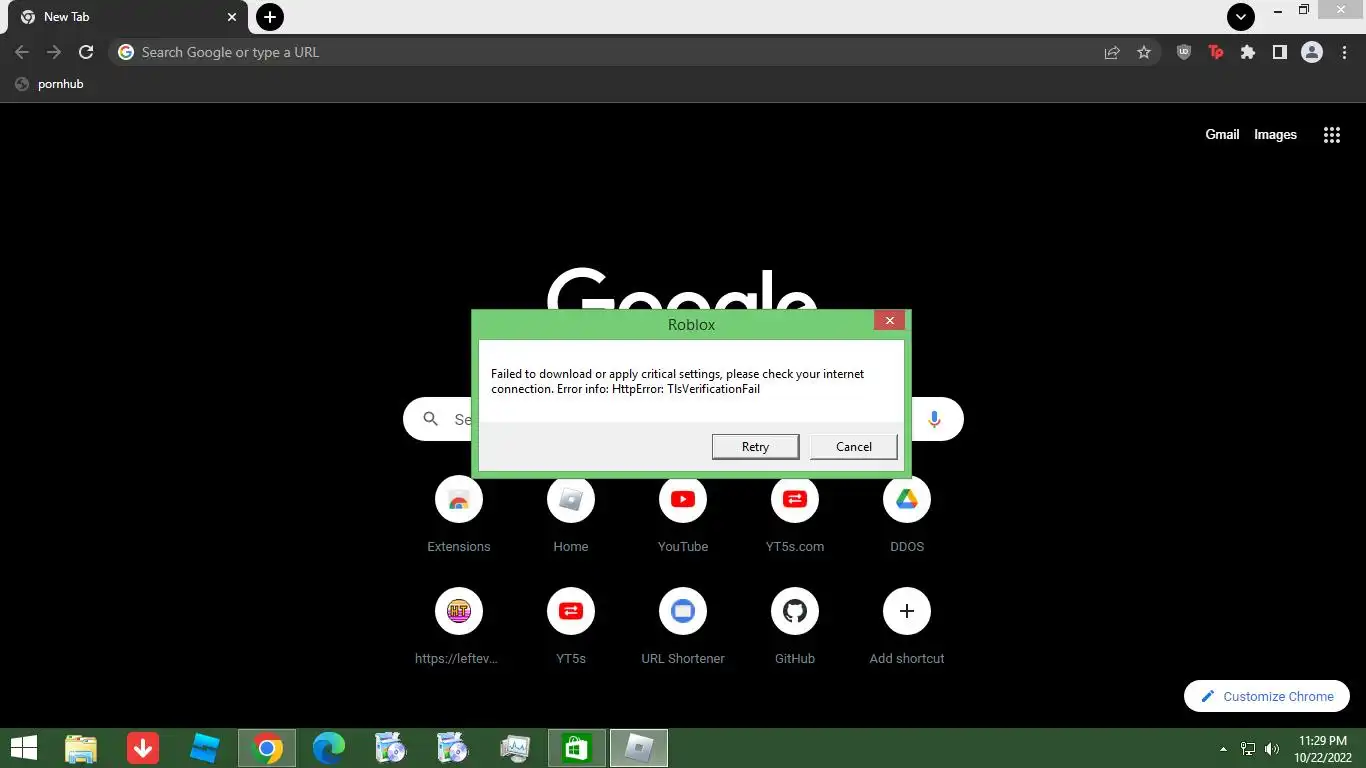
Task: Click the Retry button in Roblox dialog
Action: 755,447
